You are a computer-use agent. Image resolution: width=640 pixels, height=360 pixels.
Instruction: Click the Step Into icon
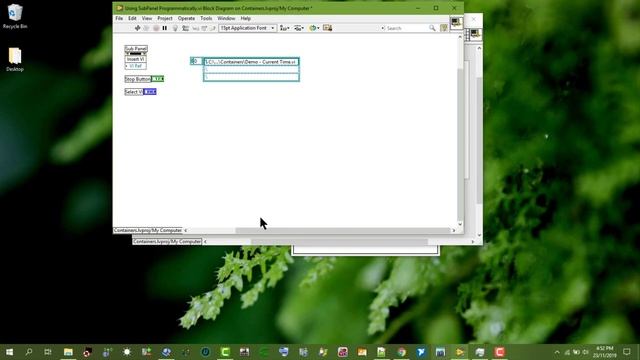click(196, 28)
